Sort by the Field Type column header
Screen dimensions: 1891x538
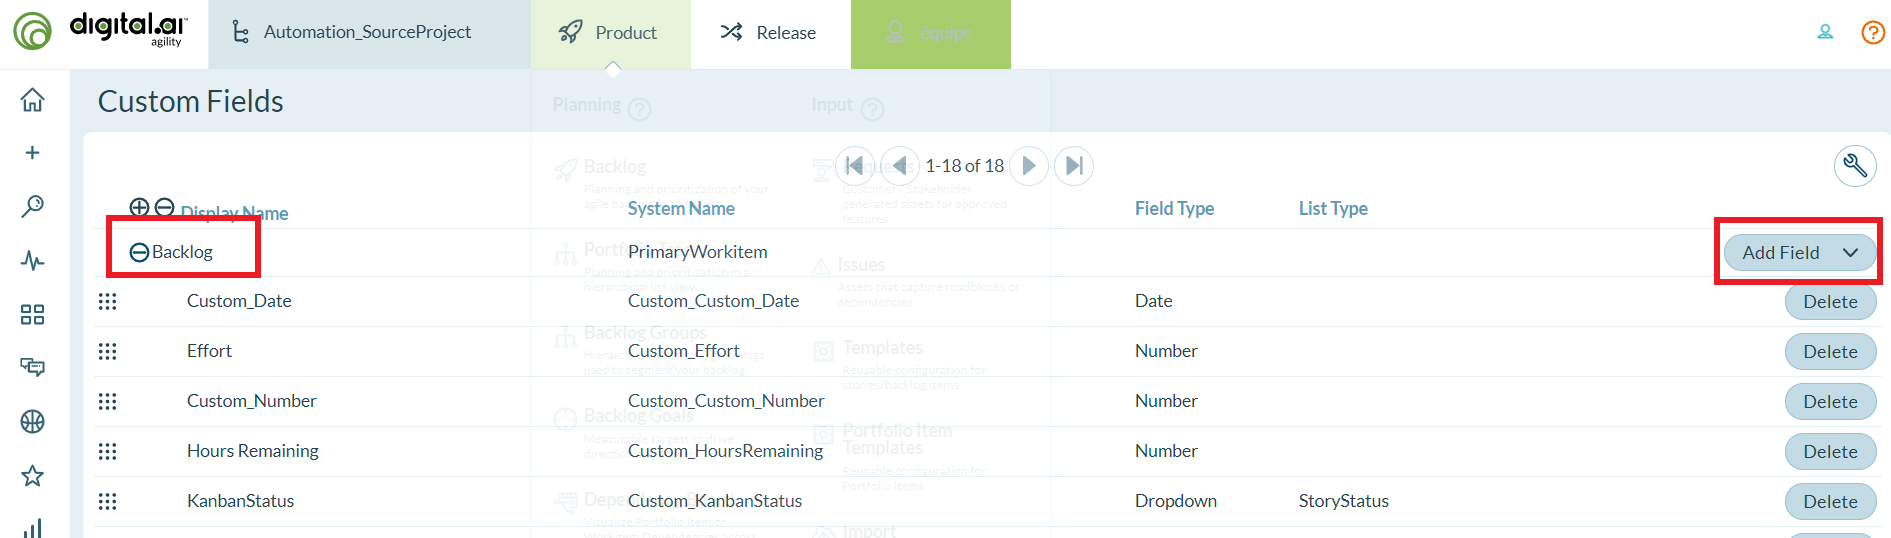(1173, 209)
